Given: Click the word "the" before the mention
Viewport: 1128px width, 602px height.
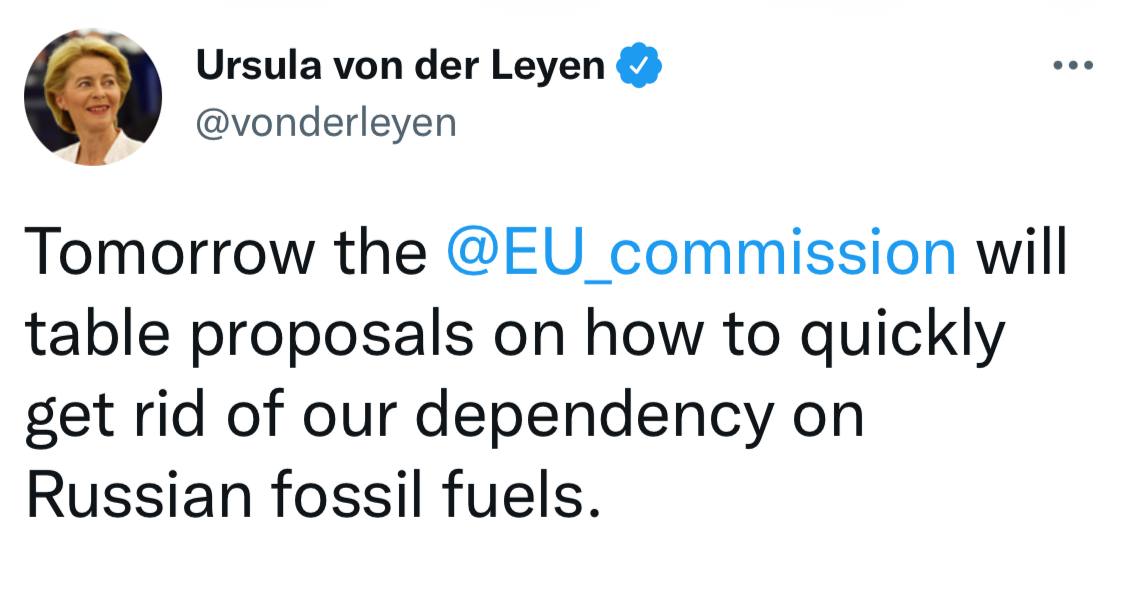Looking at the screenshot, I should tap(381, 254).
